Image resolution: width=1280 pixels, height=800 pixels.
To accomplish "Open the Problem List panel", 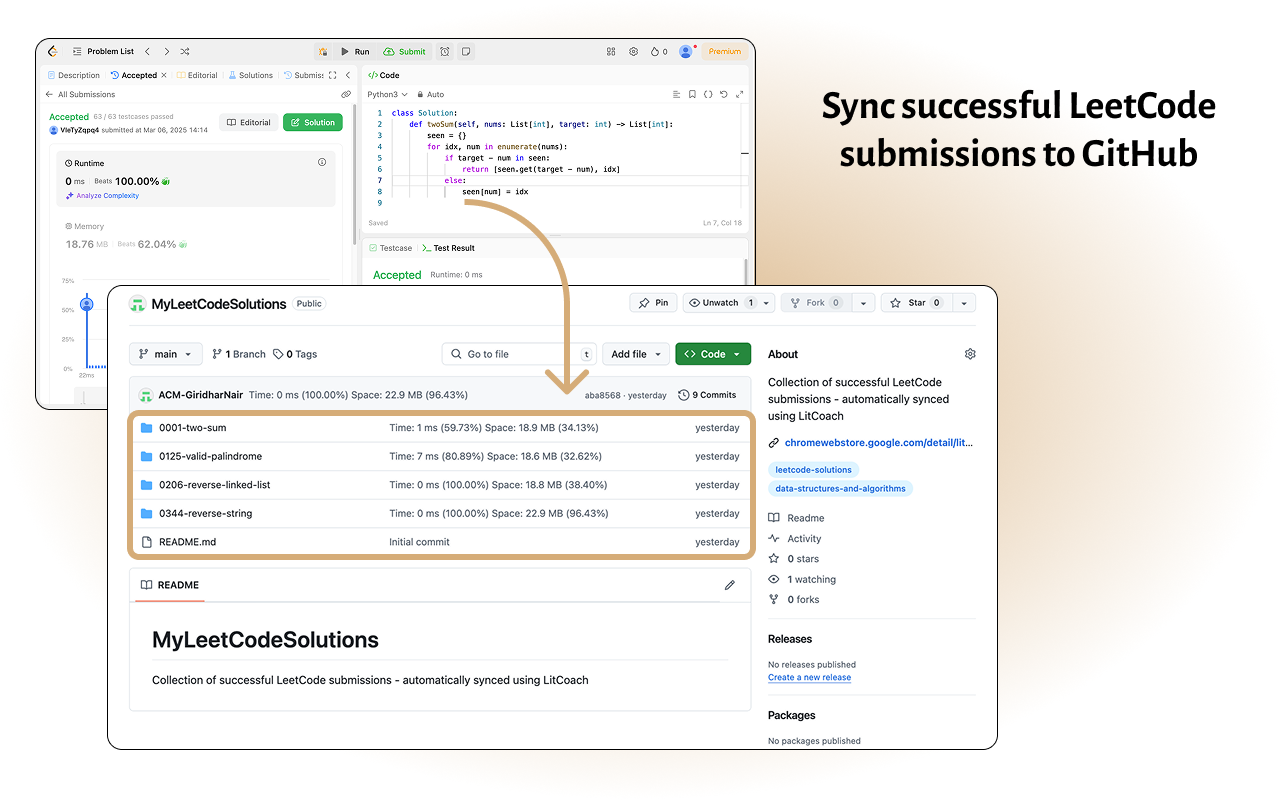I will tap(103, 52).
